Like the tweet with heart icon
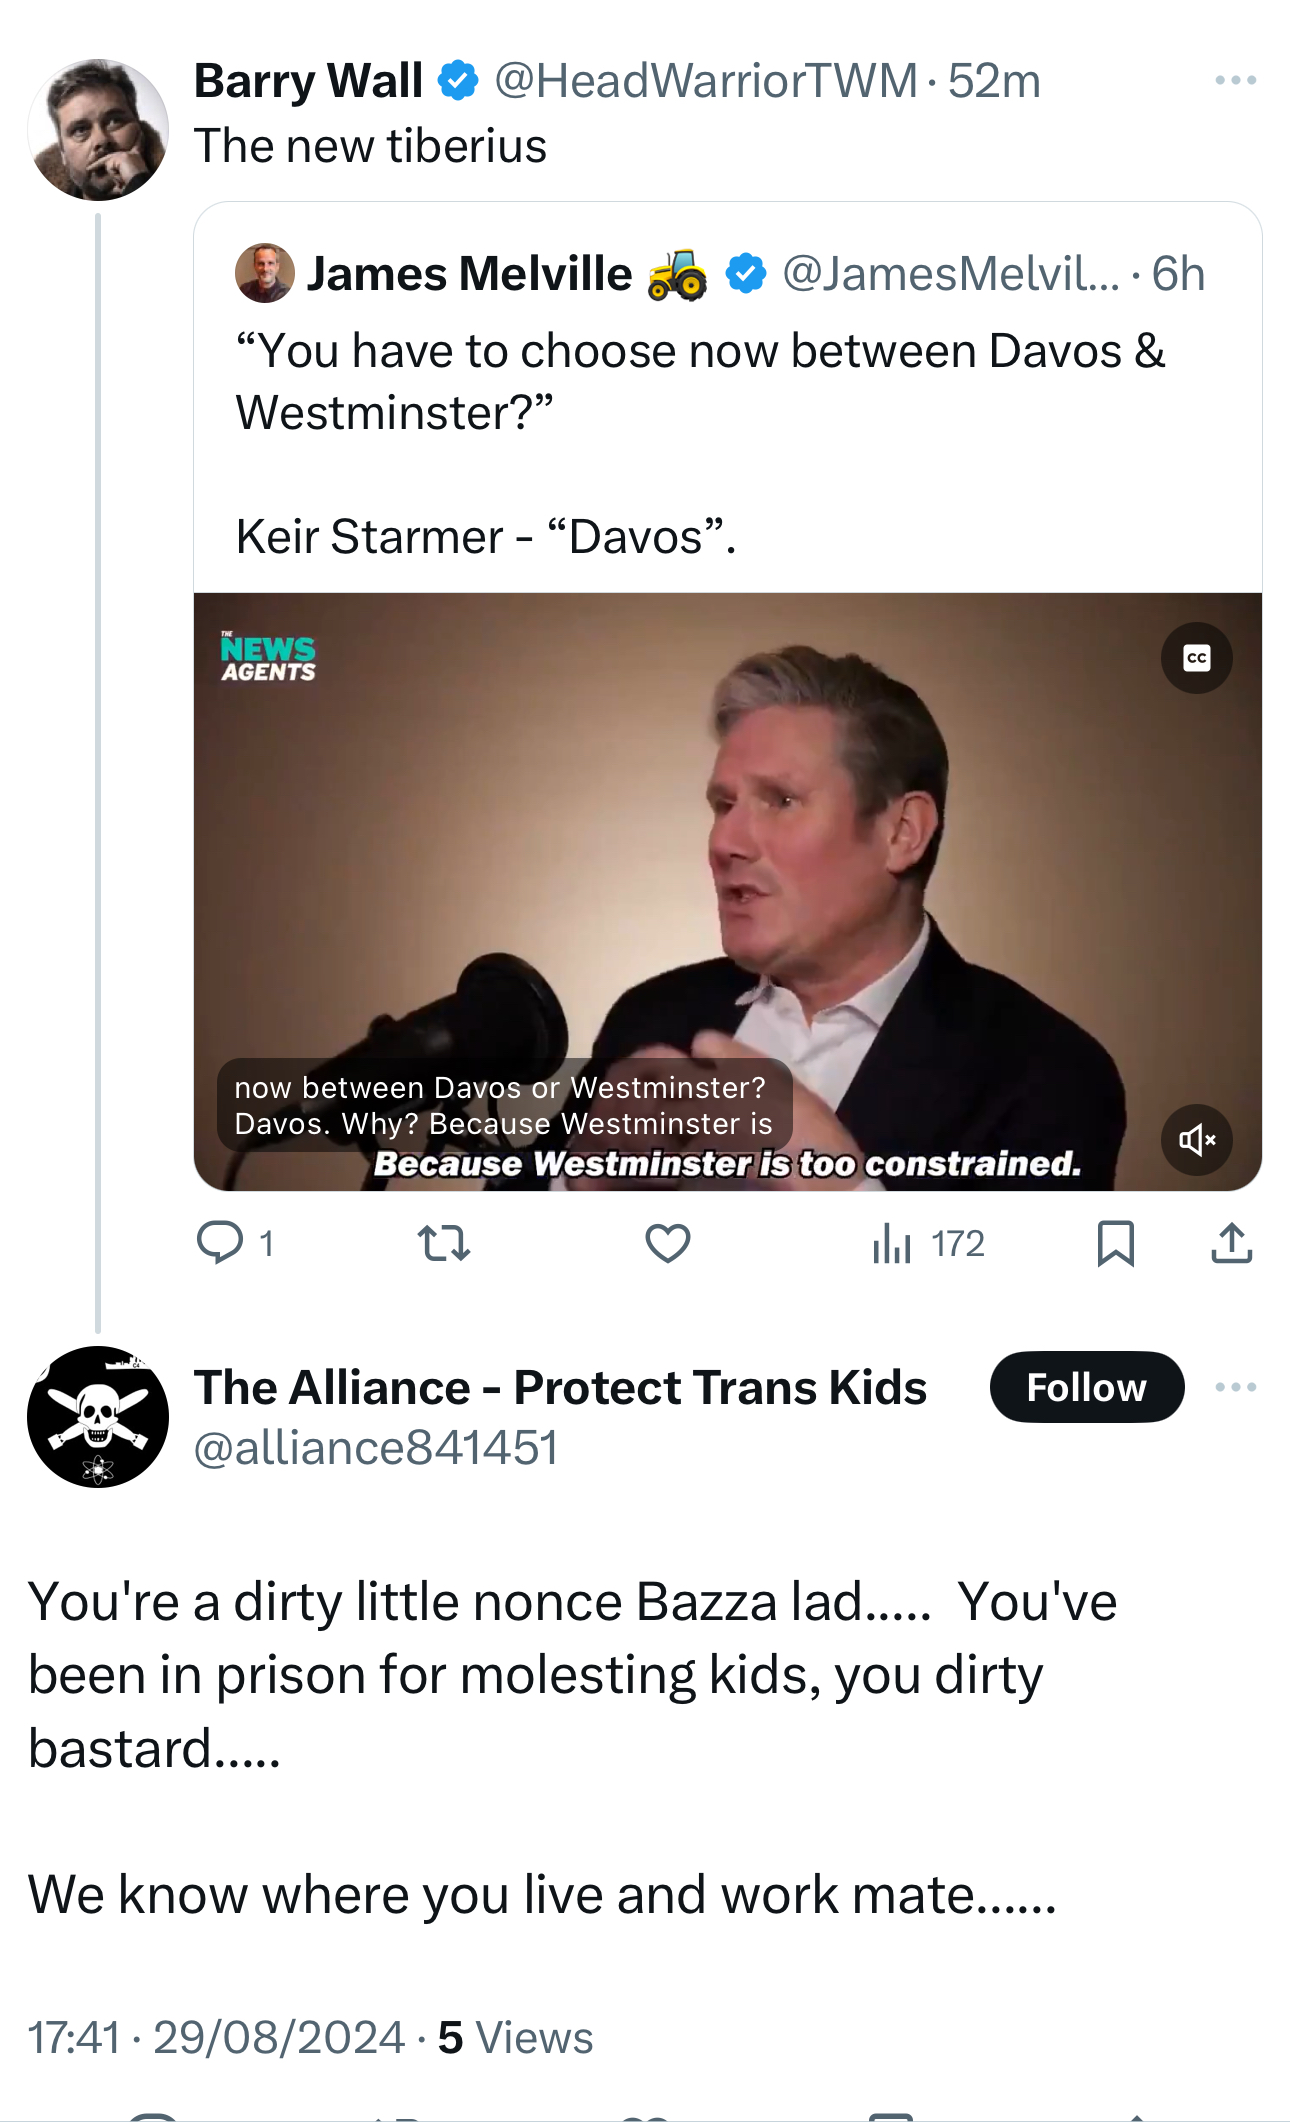 pyautogui.click(x=667, y=1243)
